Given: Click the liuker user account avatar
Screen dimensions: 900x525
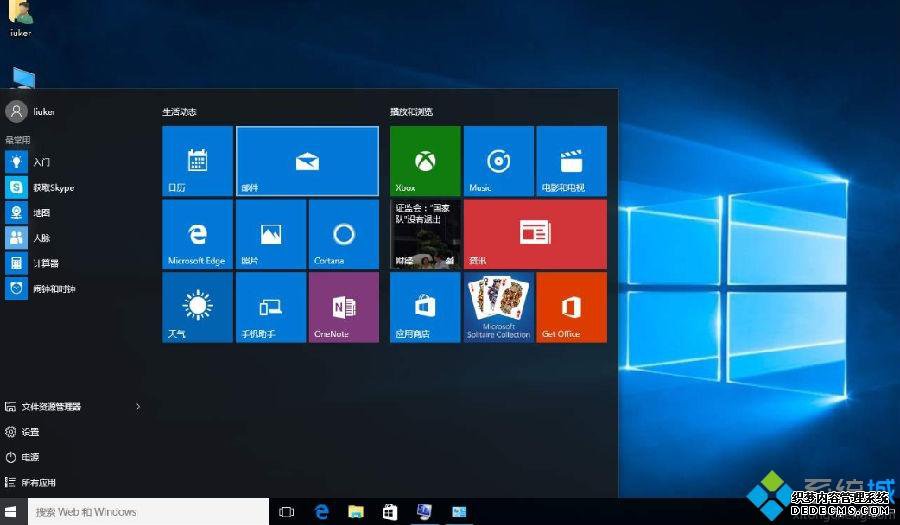Looking at the screenshot, I should pos(17,111).
